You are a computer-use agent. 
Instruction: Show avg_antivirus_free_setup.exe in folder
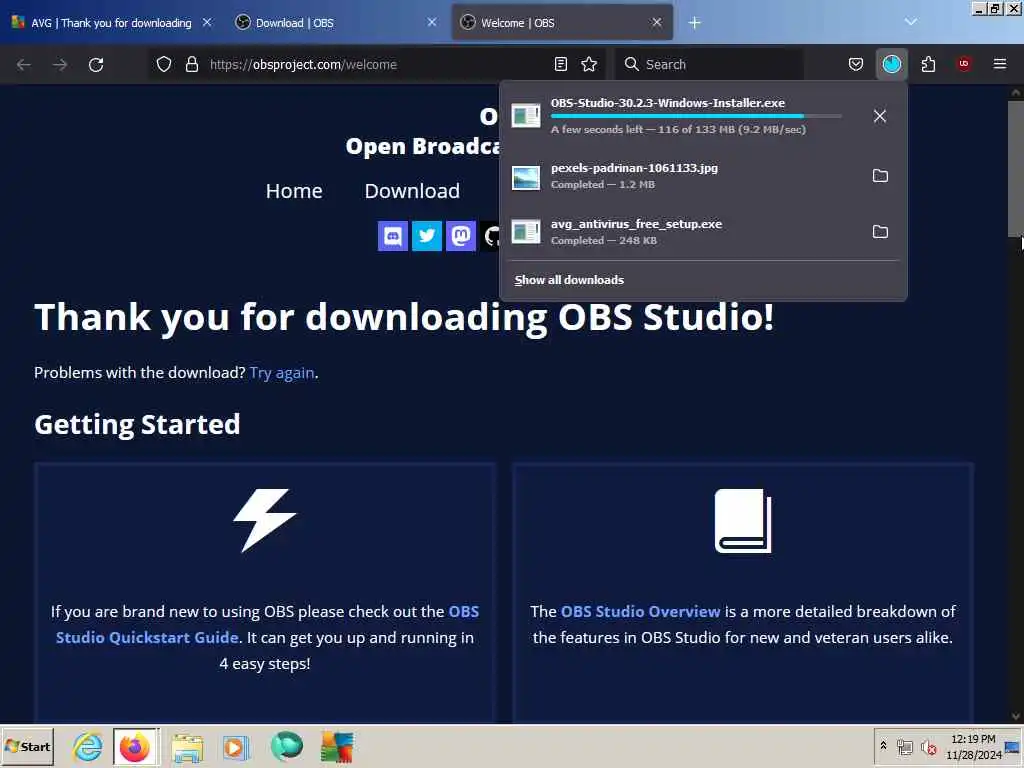coord(880,232)
